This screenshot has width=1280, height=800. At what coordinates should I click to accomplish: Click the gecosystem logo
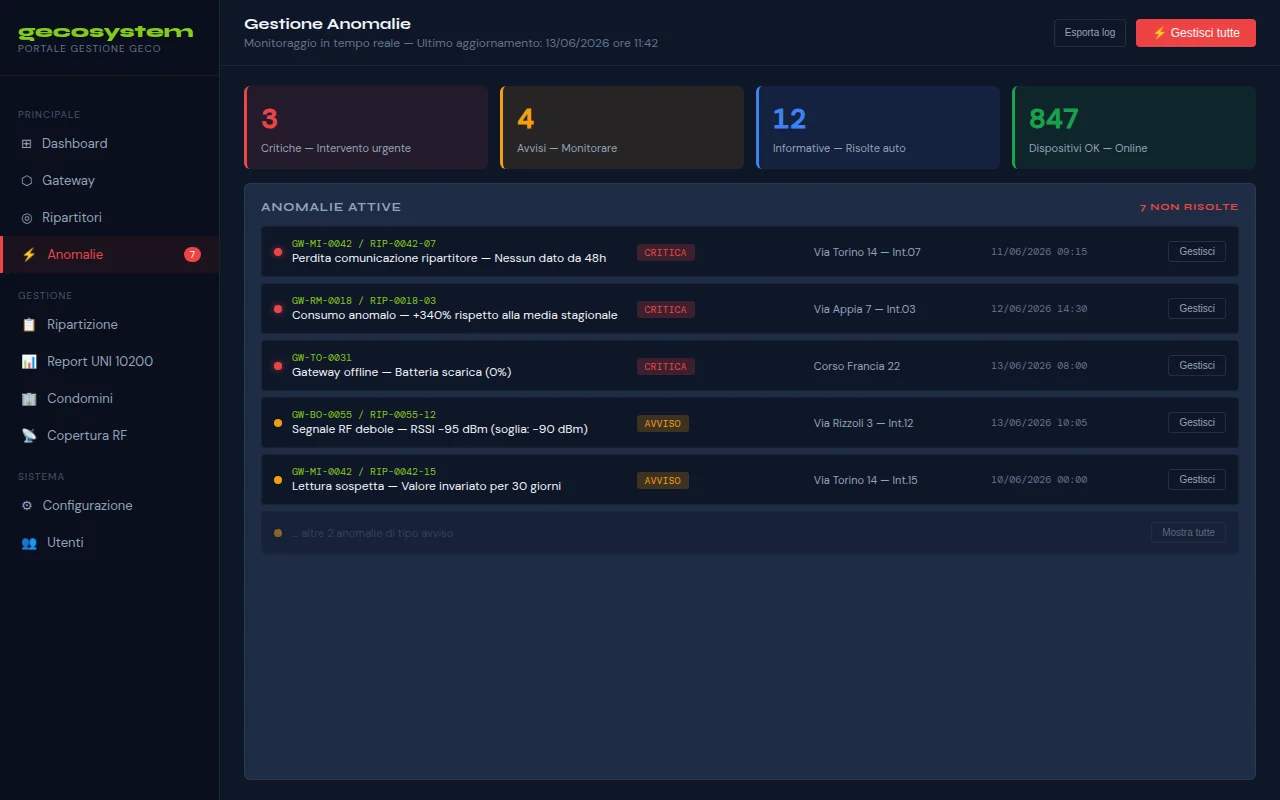106,32
